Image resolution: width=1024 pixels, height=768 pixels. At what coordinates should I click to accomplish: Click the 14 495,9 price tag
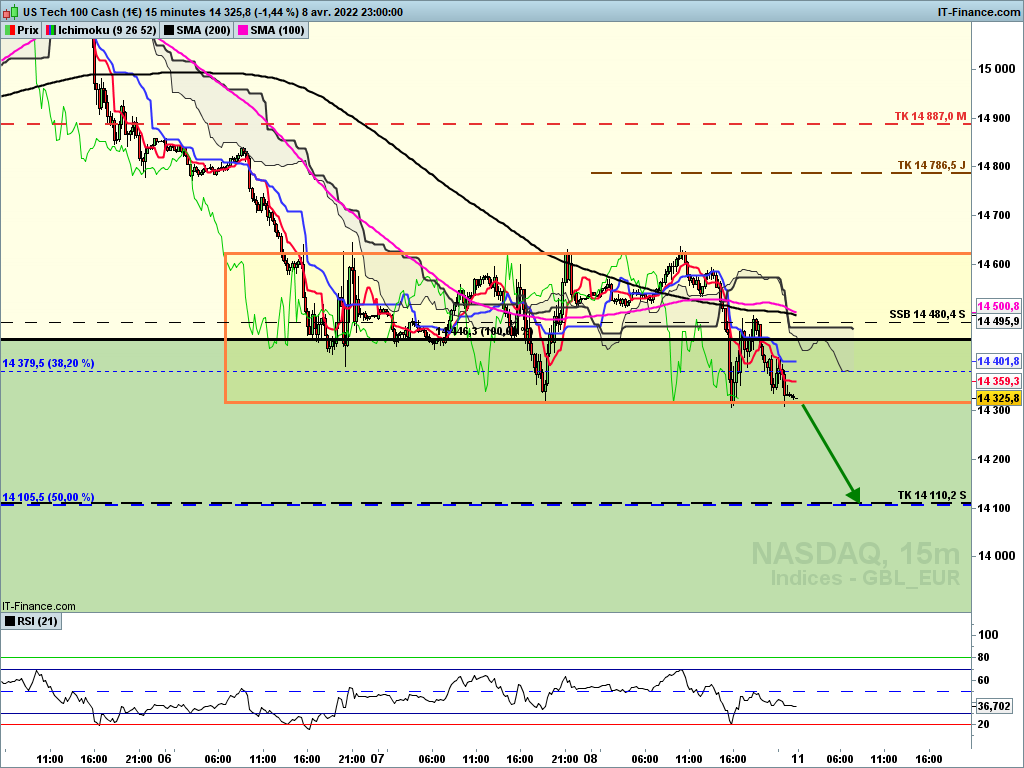pos(998,321)
